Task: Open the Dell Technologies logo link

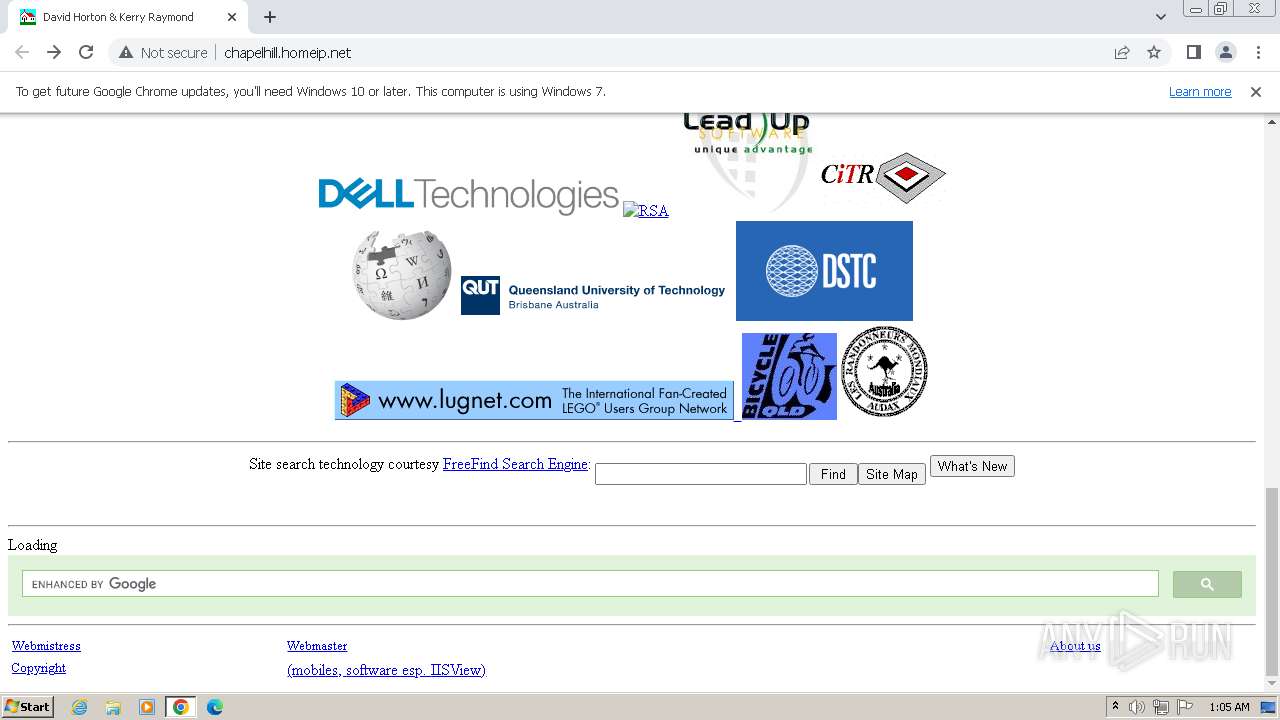Action: [468, 196]
